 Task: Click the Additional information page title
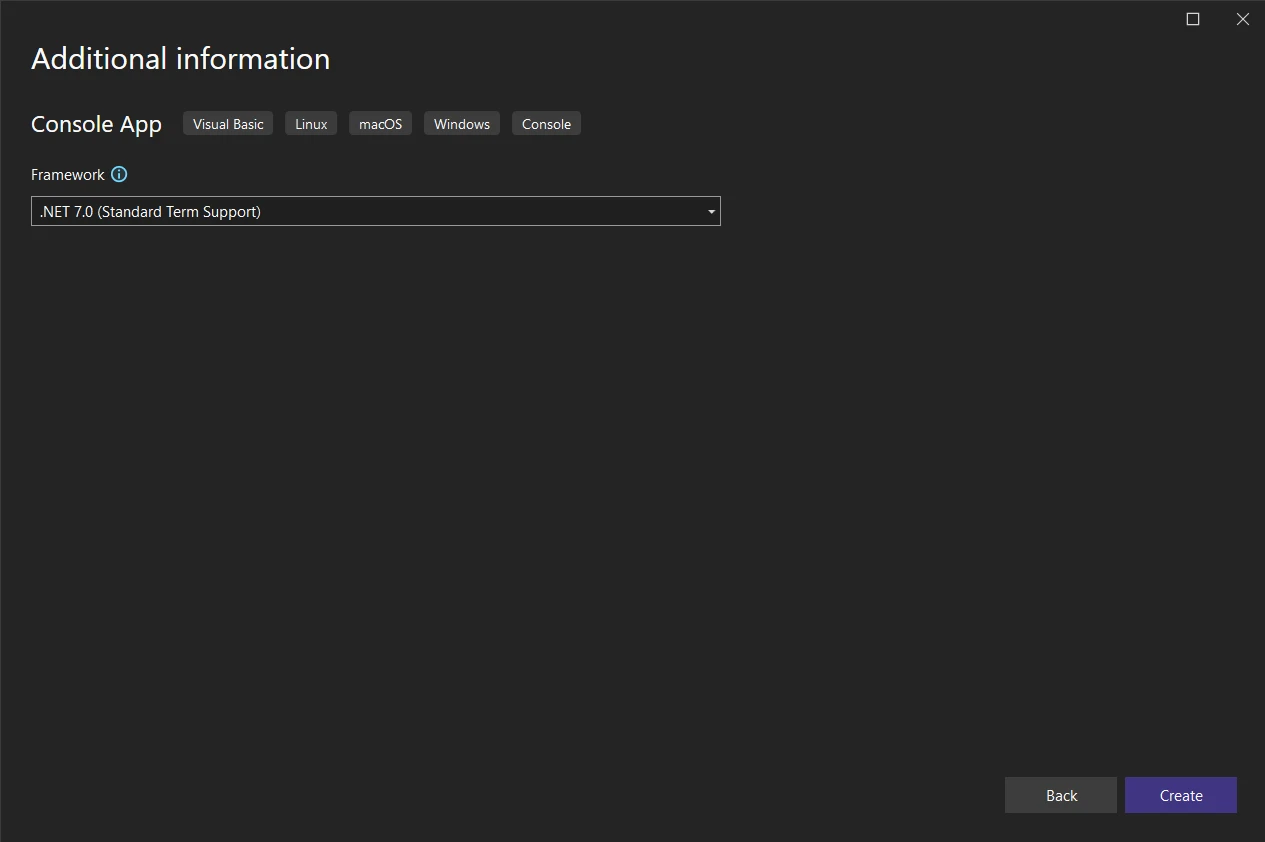click(x=180, y=59)
